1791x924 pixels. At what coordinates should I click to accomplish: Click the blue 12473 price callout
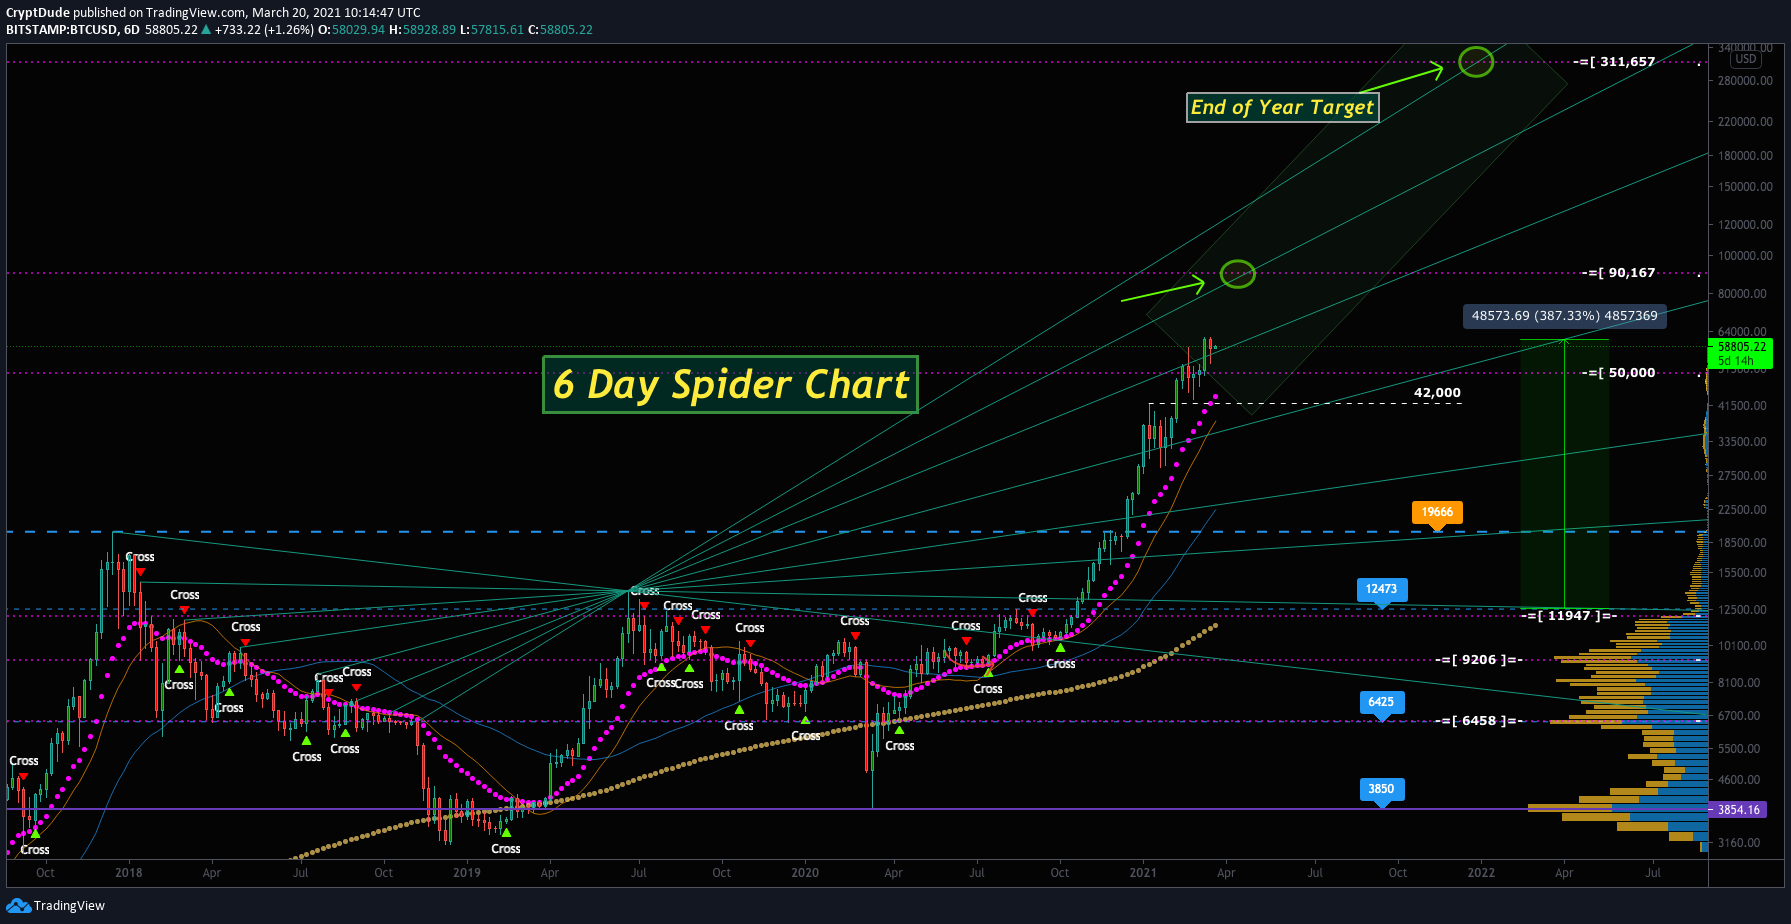click(1381, 591)
